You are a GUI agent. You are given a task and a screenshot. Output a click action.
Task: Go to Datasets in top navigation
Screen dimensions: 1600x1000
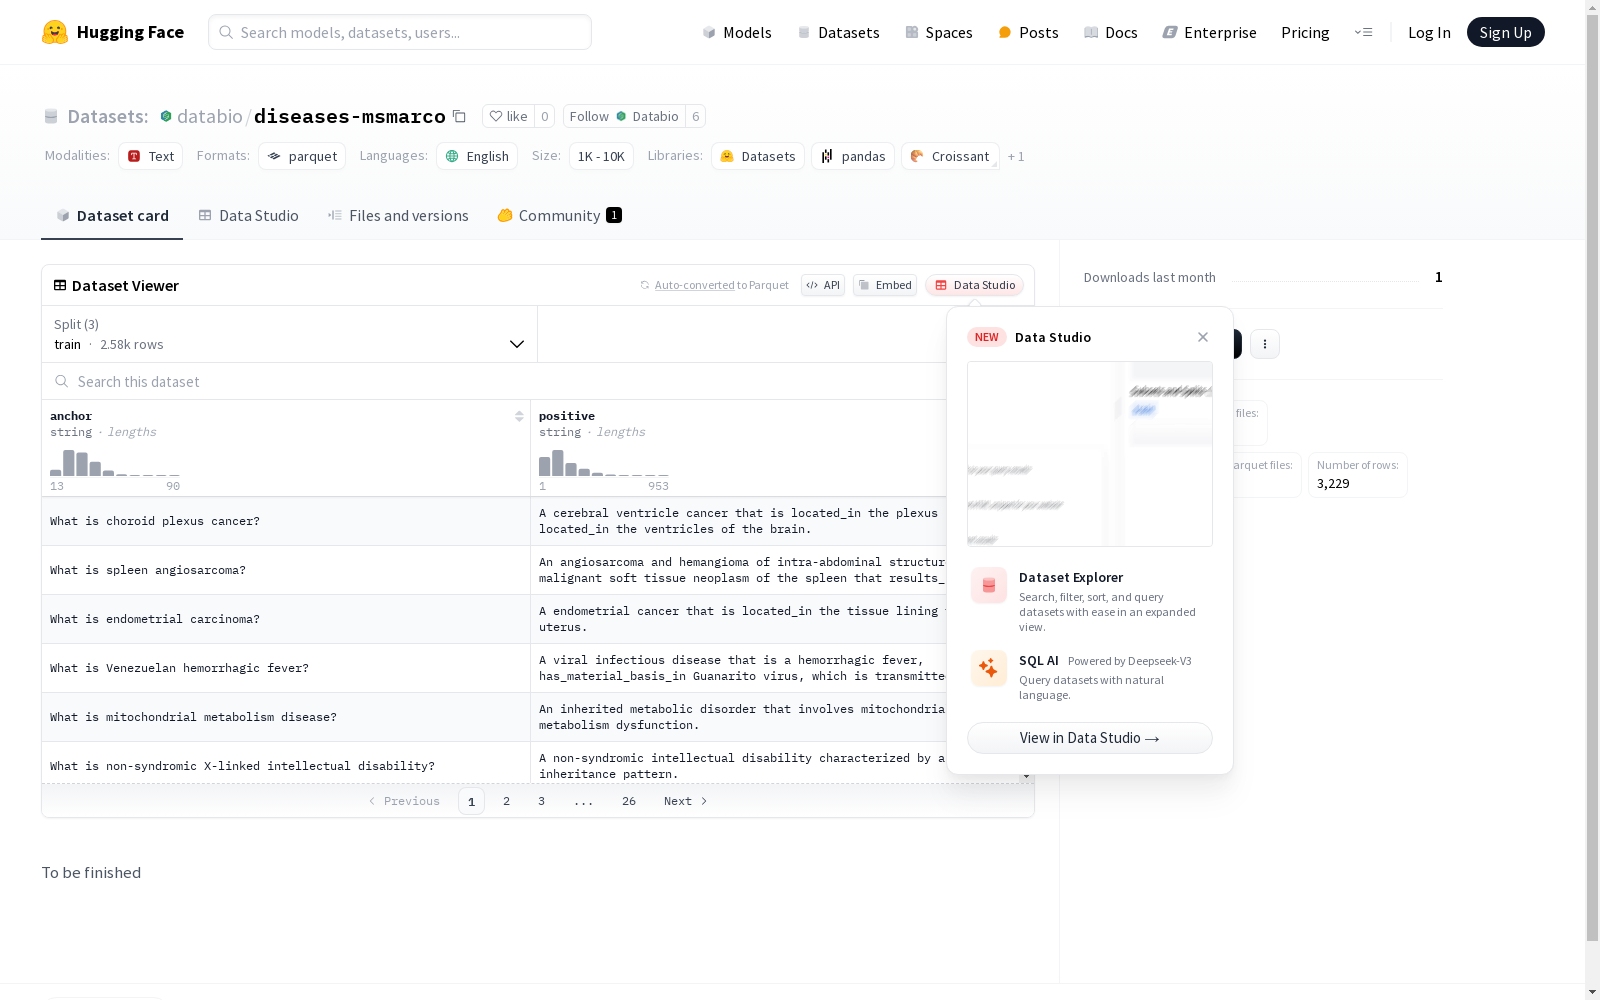(838, 32)
